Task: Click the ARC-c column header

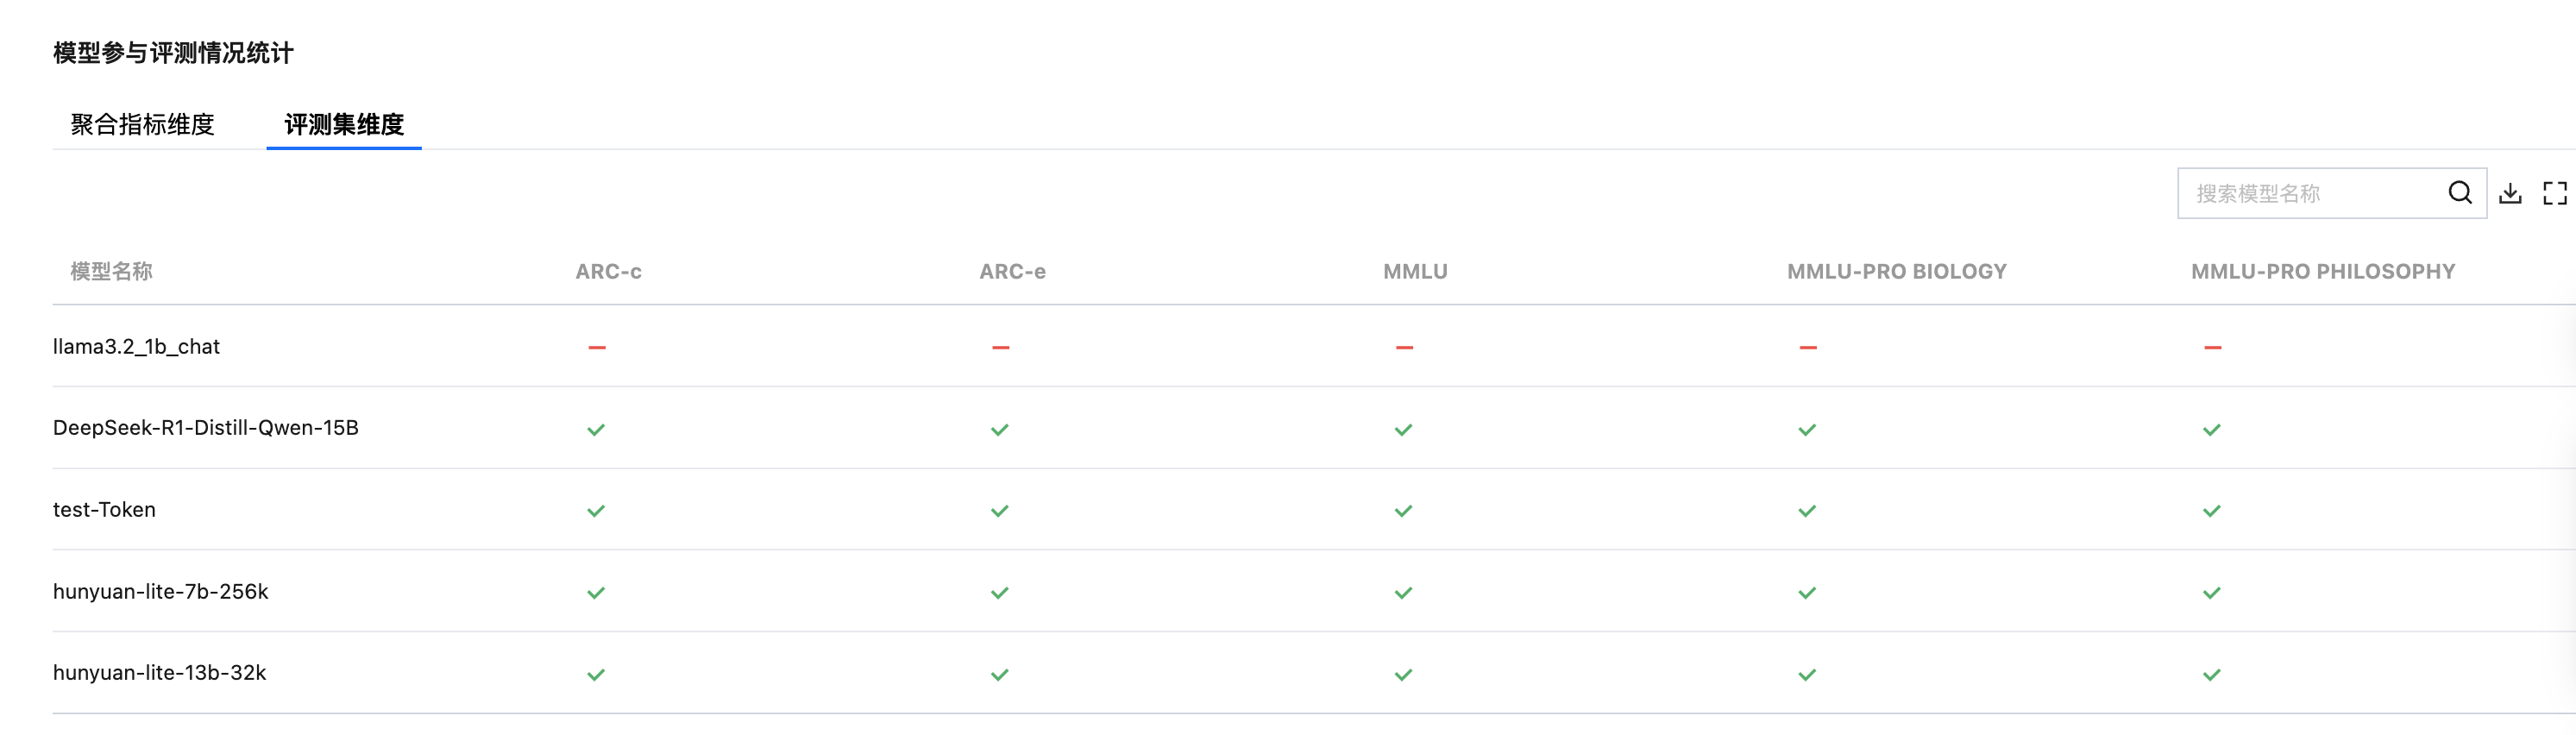Action: click(x=608, y=271)
